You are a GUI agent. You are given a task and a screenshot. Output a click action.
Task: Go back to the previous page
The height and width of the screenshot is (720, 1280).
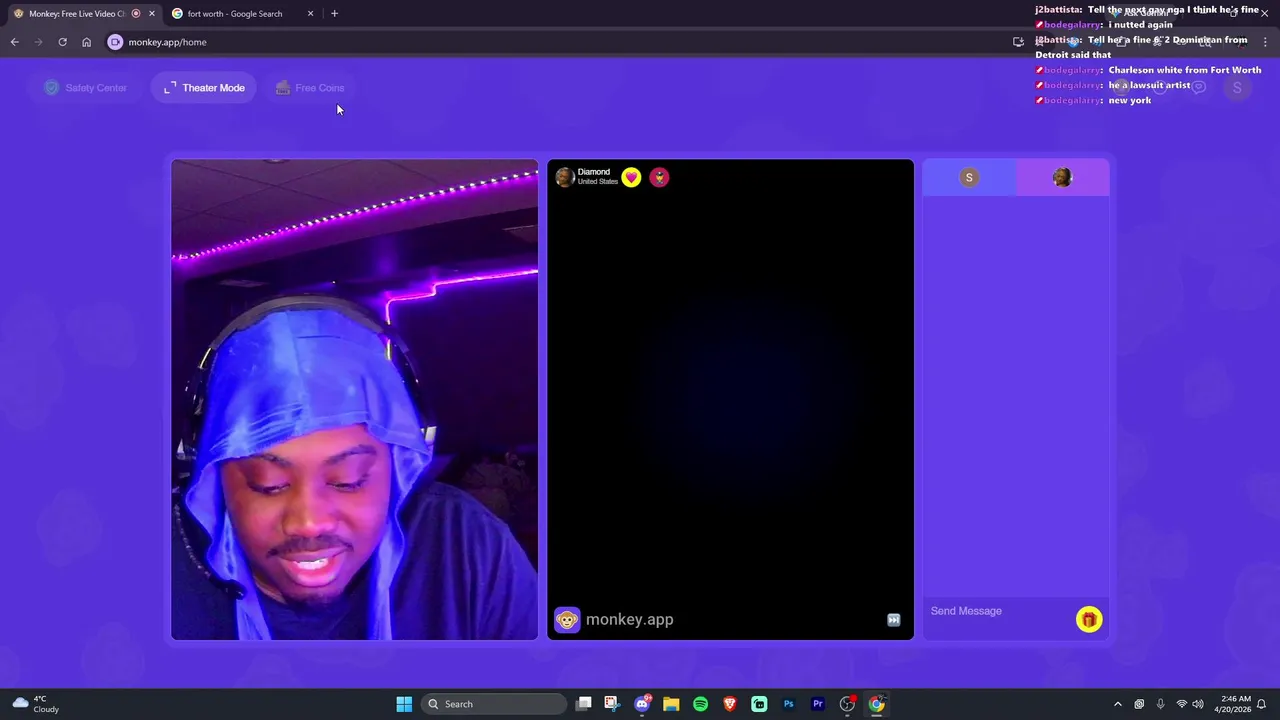pos(14,42)
